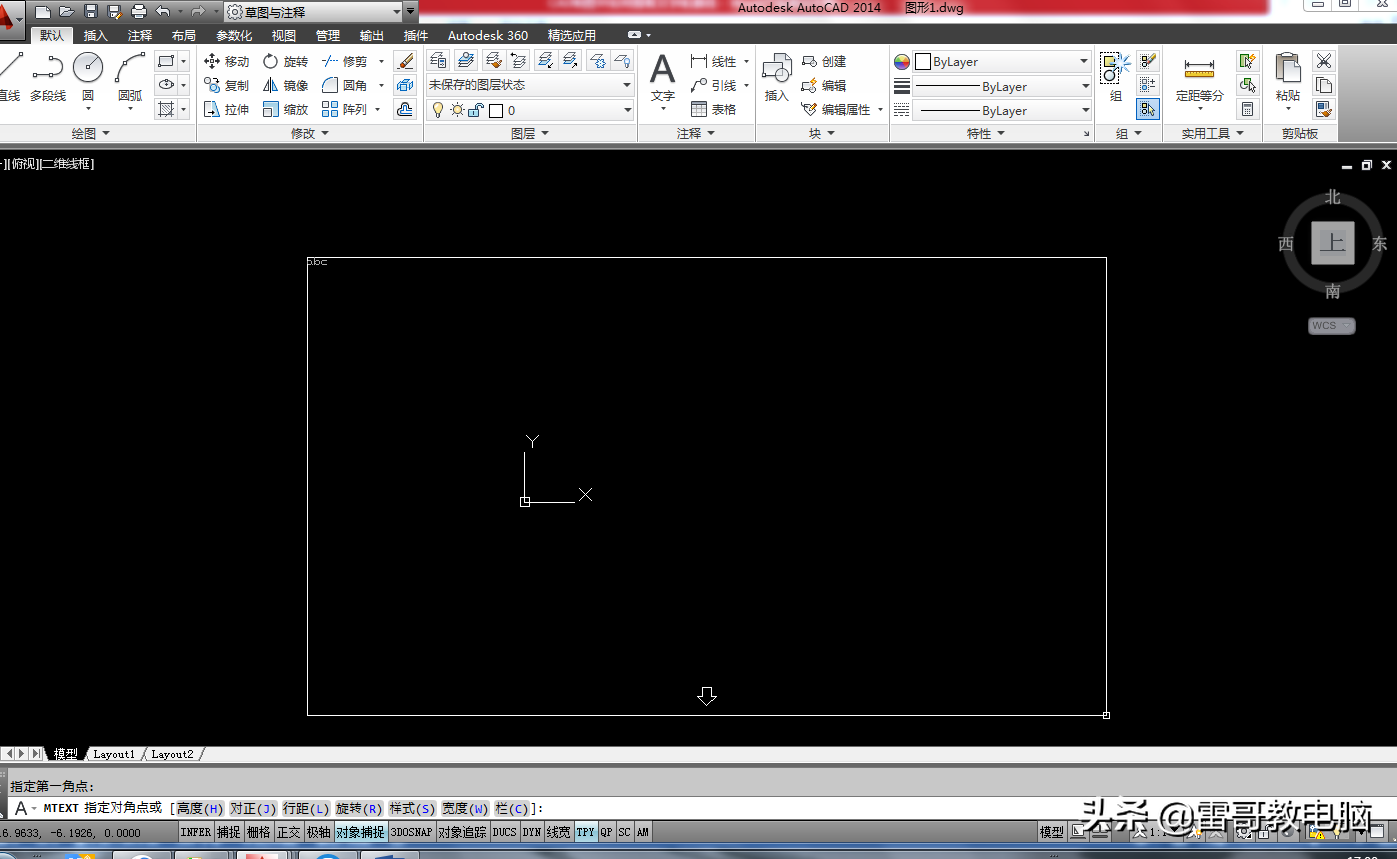
Task: Click the Create block (创建) tool
Action: pos(824,61)
